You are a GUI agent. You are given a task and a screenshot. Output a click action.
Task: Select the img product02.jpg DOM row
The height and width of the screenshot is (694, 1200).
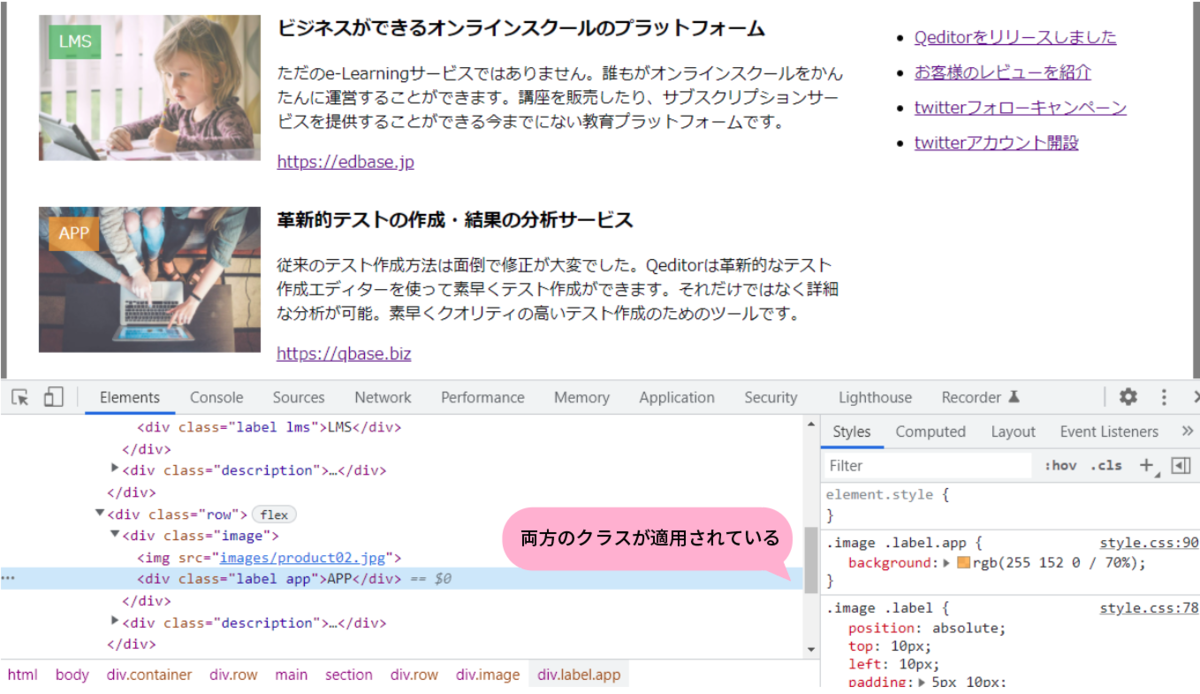[269, 557]
